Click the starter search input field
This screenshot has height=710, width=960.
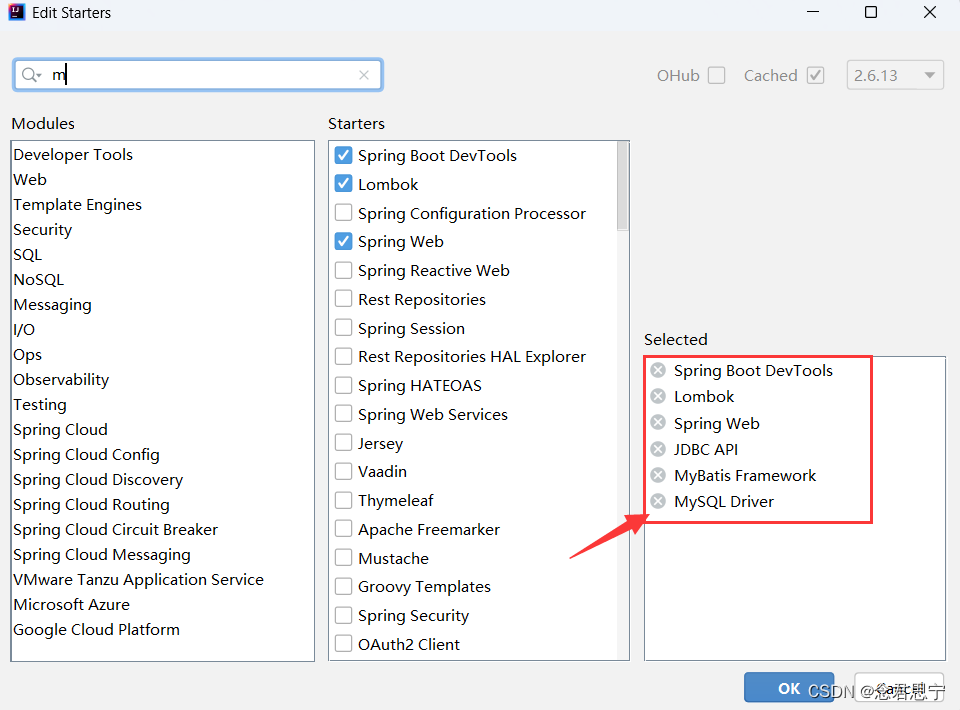(x=197, y=75)
